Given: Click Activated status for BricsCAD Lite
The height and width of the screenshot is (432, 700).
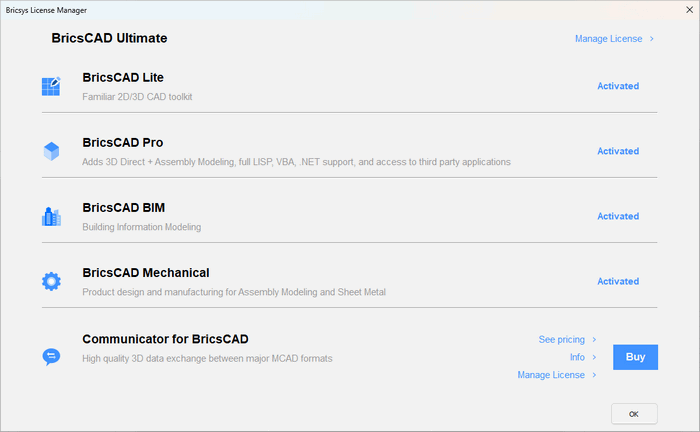Looking at the screenshot, I should tap(618, 86).
